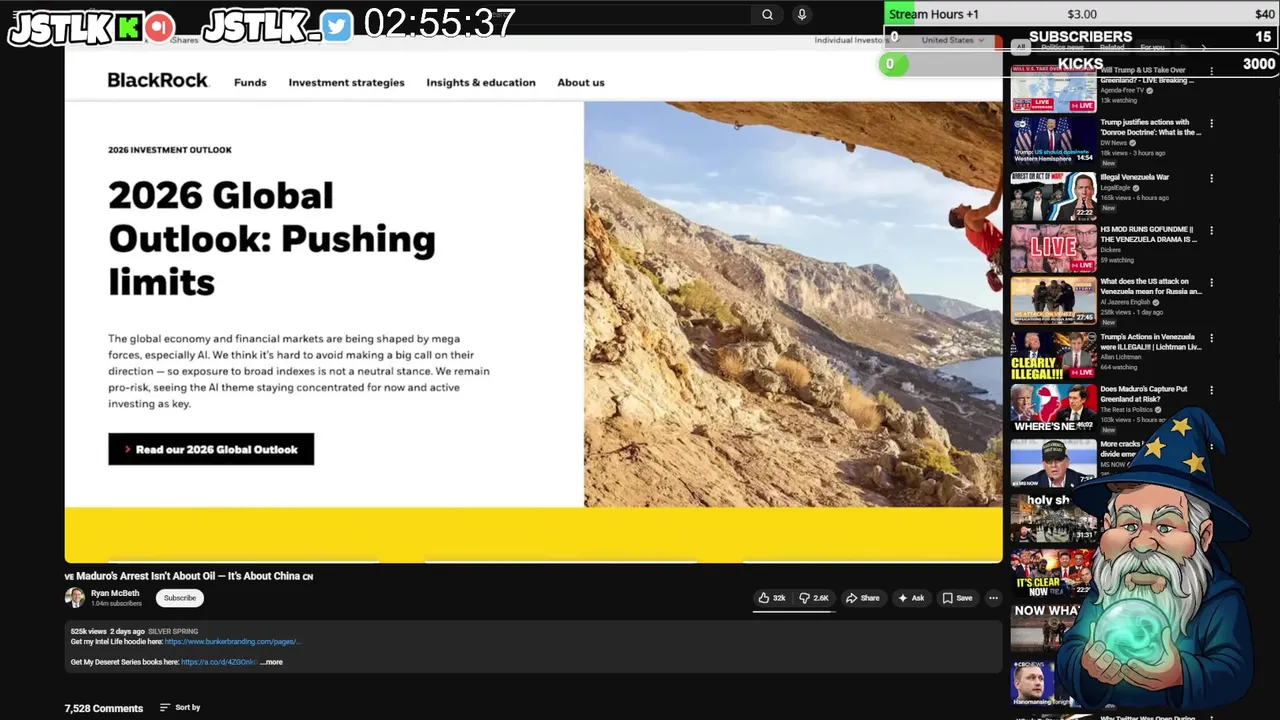Click 2026 Global Outlook: Pushing limits heading
1280x720 pixels.
[x=272, y=238]
